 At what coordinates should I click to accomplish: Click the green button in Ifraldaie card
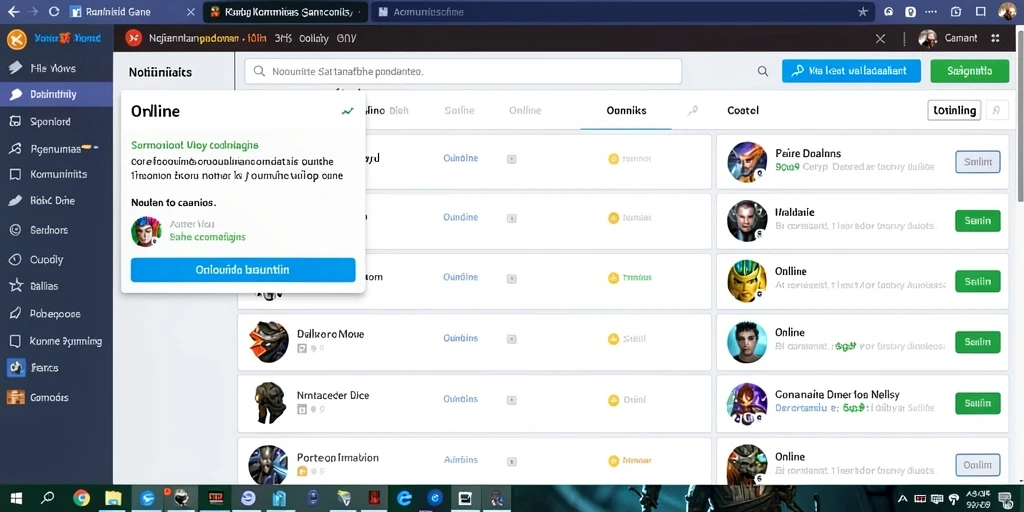[x=978, y=221]
